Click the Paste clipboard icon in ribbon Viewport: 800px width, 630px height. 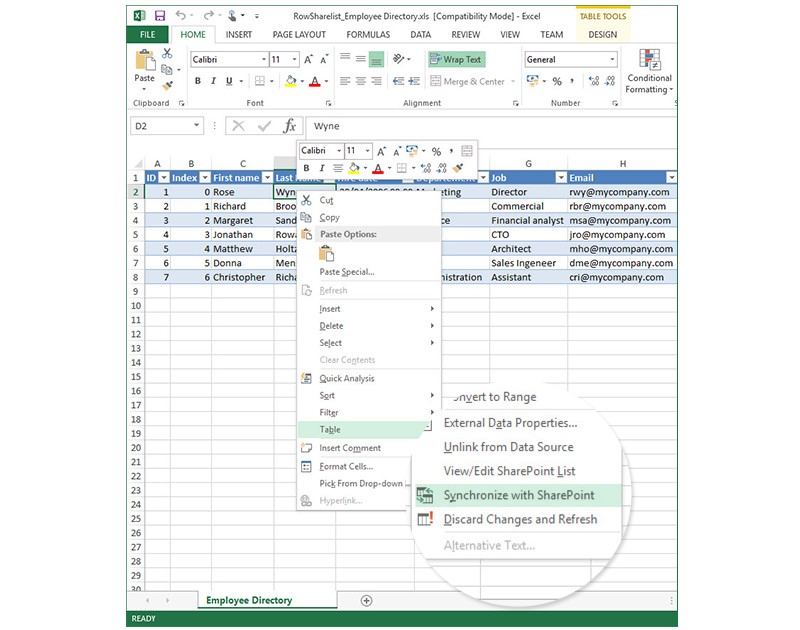(x=145, y=61)
